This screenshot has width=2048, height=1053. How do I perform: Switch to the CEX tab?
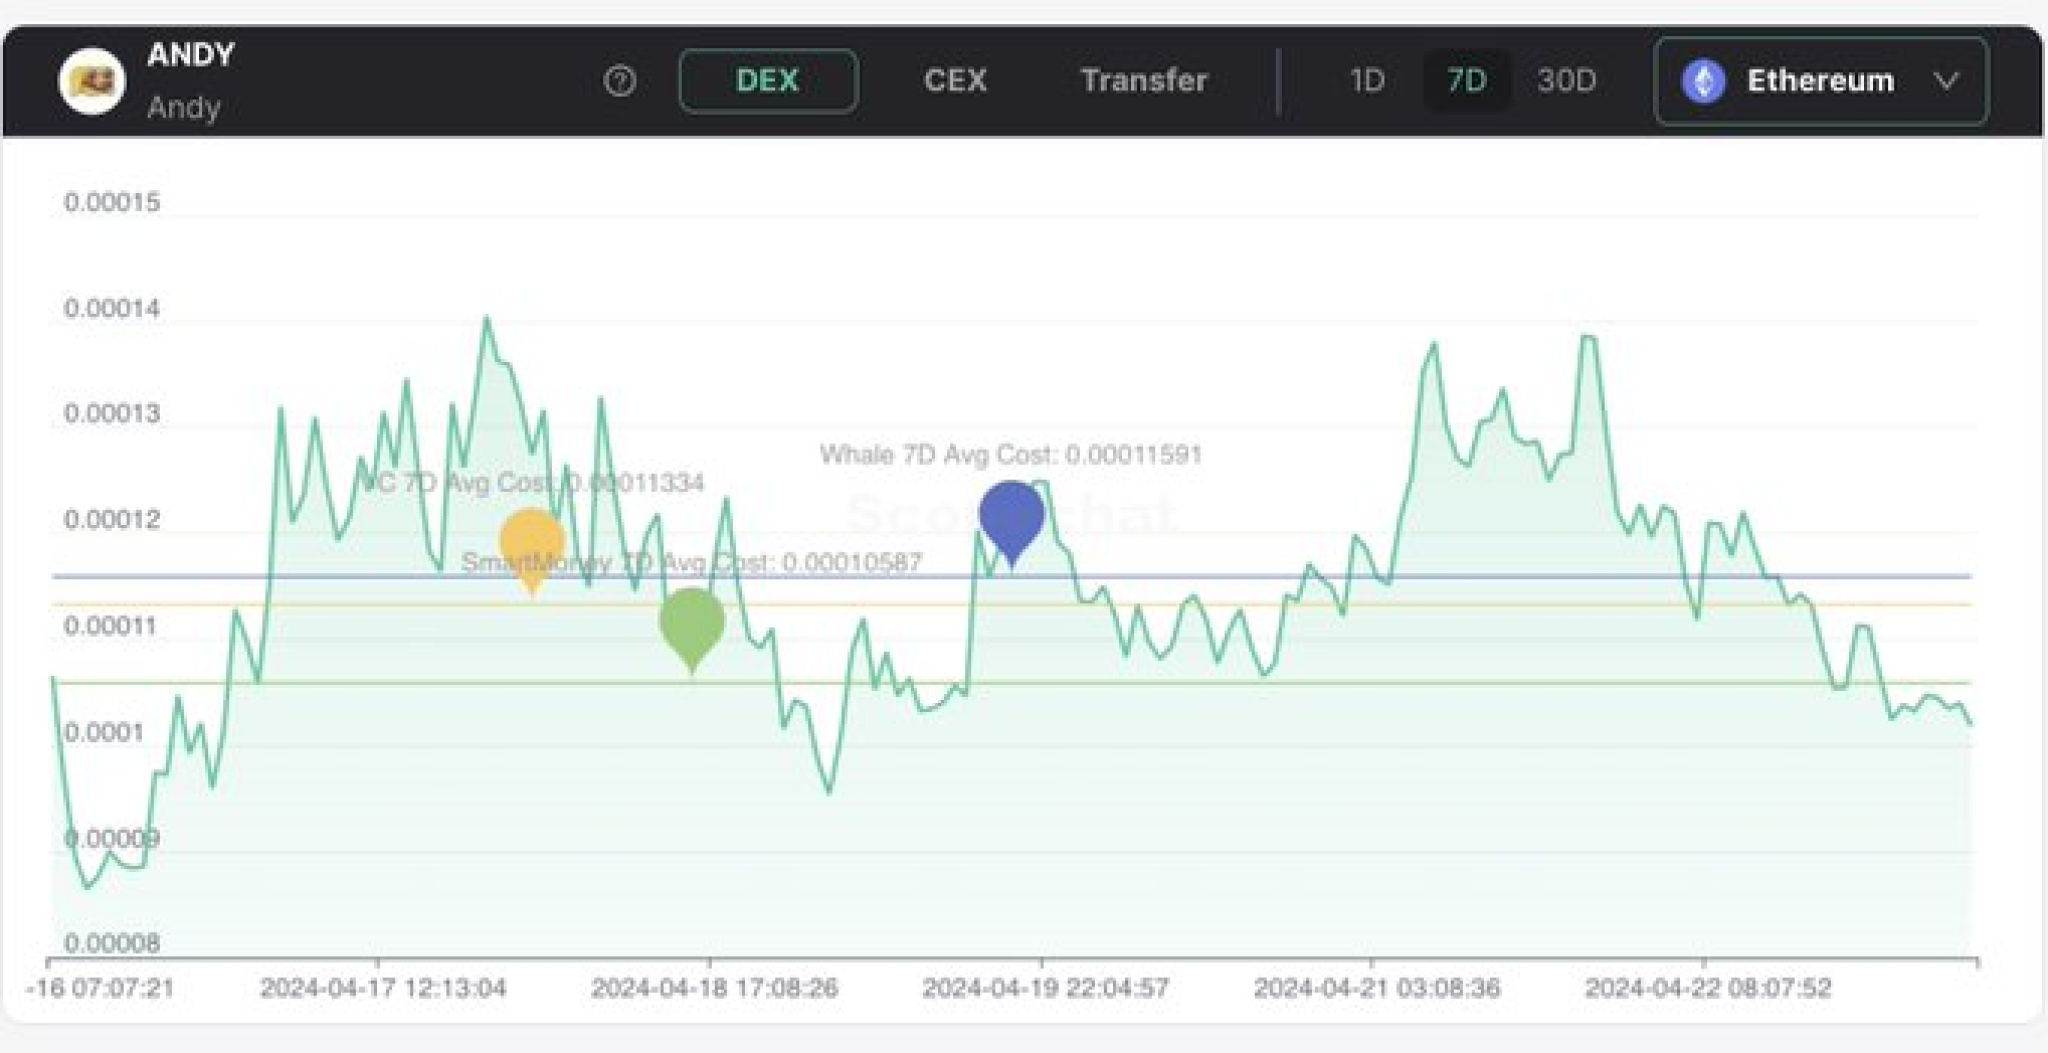coord(955,81)
